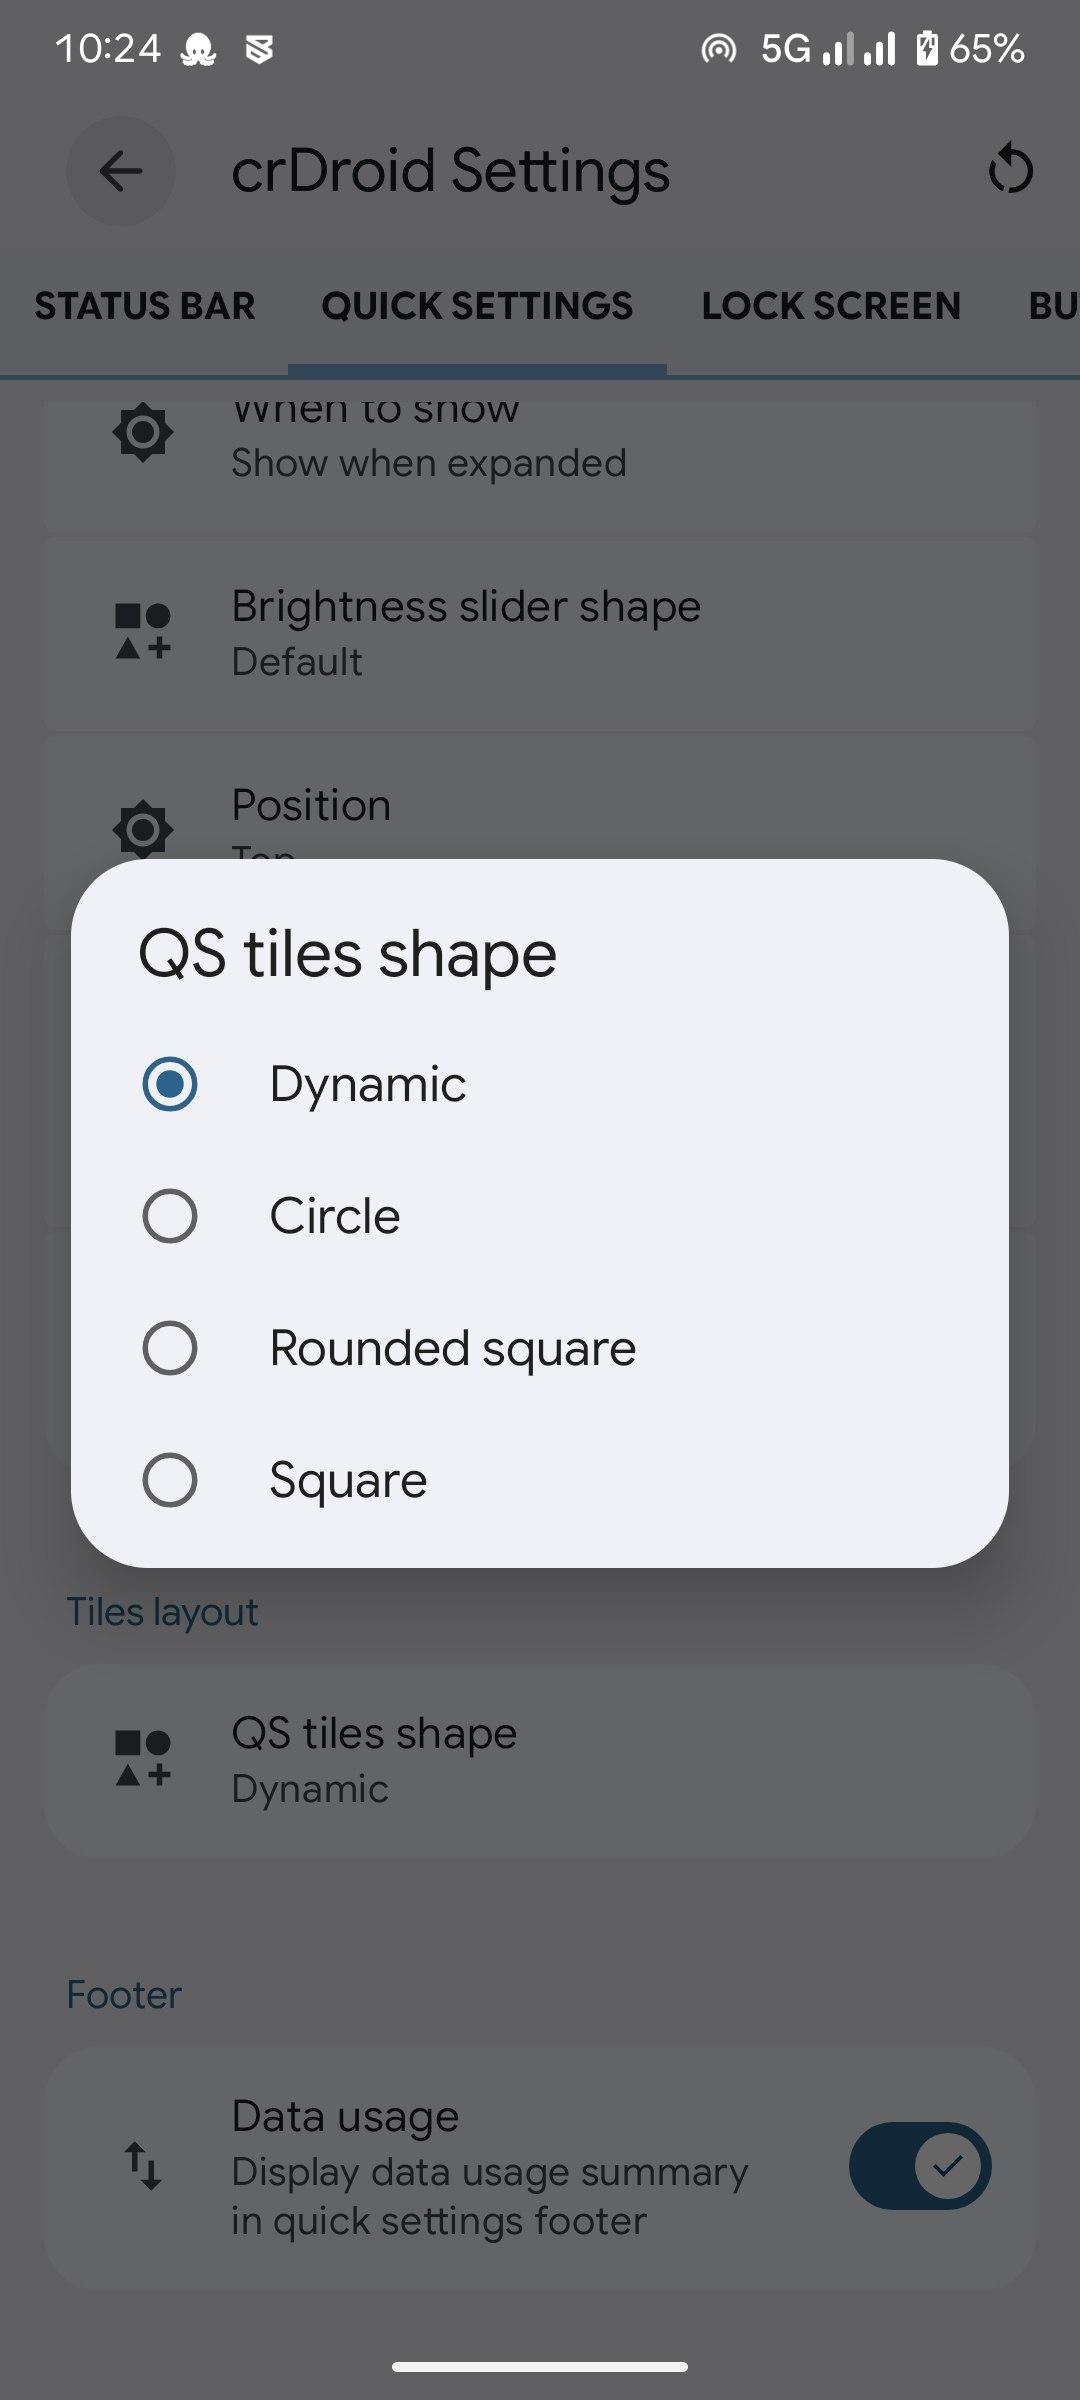
Task: Tap the hotspot icon in status bar
Action: (718, 48)
